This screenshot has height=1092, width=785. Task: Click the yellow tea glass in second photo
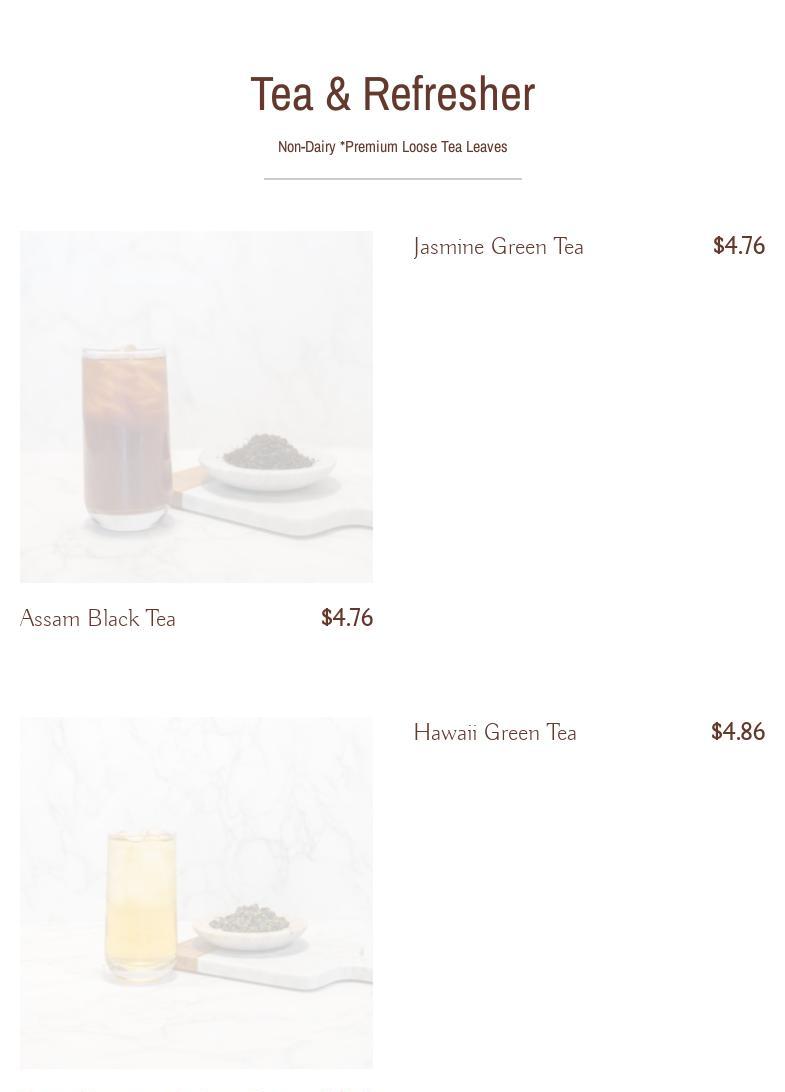[x=141, y=906]
